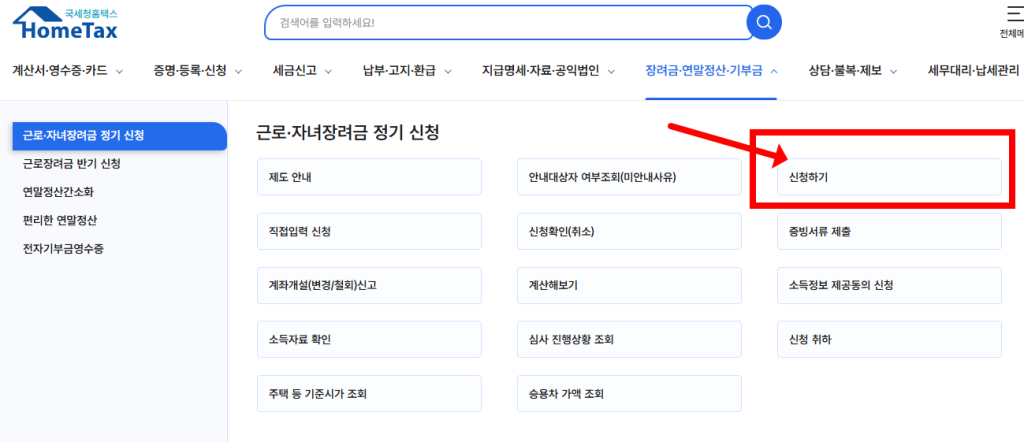Open 계산해보기 calculator link
The height and width of the screenshot is (442, 1024).
(628, 285)
